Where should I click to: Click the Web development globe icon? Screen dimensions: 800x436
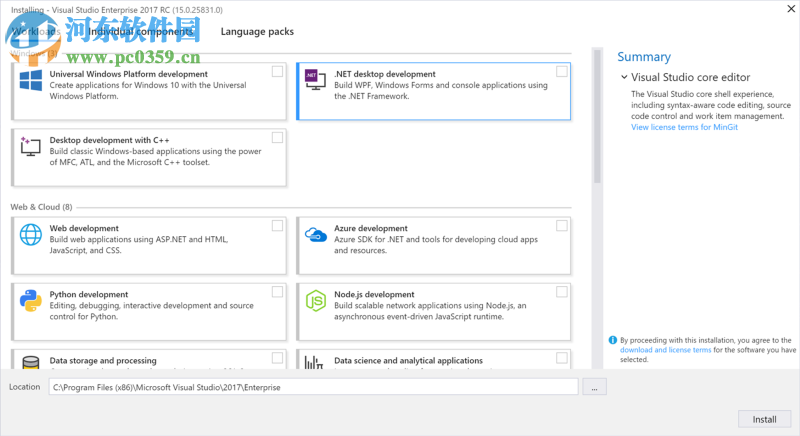30,236
